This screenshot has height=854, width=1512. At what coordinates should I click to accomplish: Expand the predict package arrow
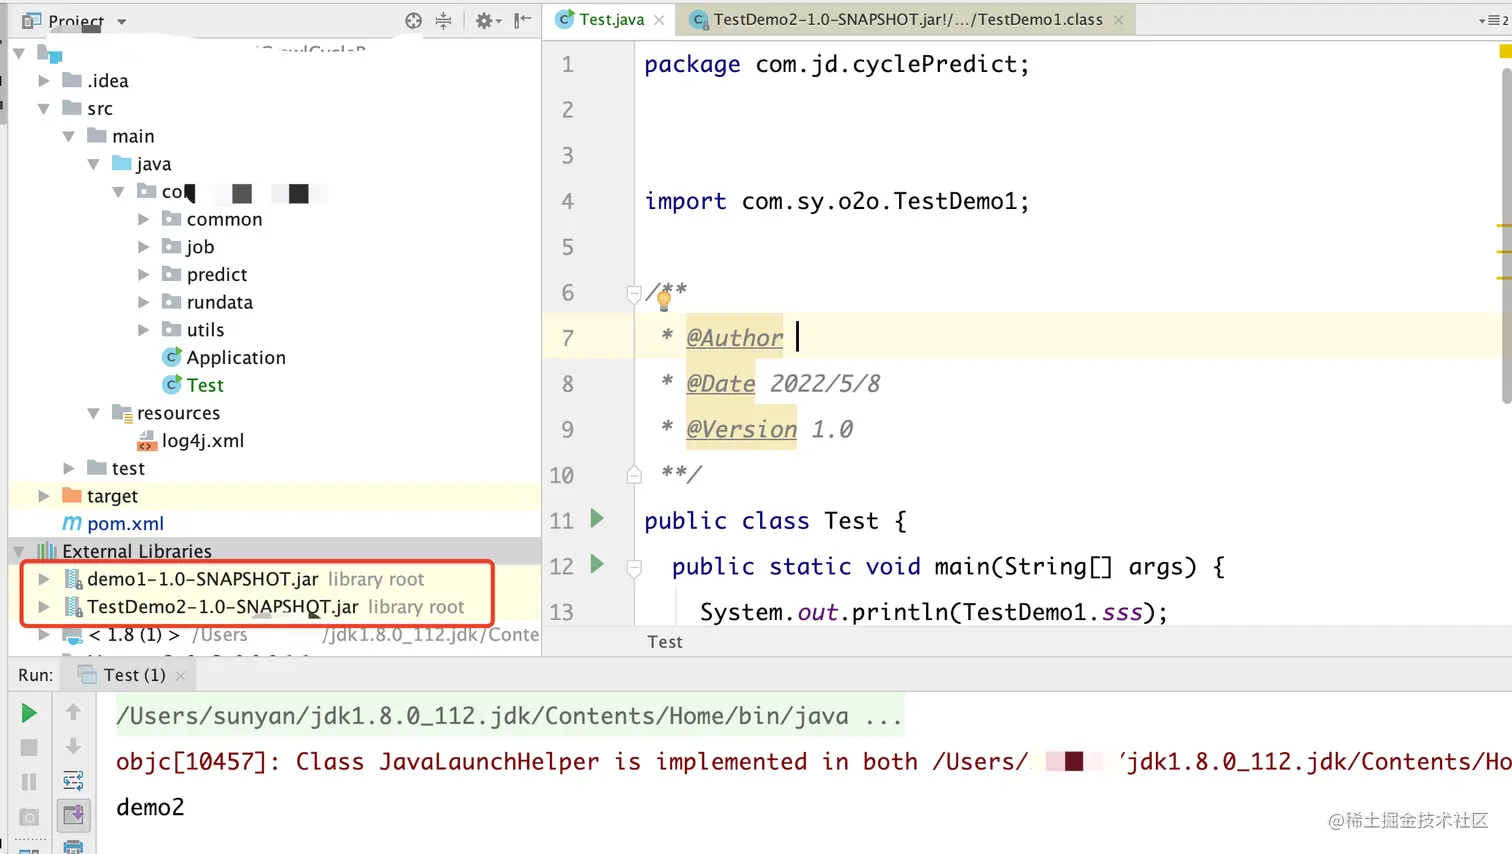pyautogui.click(x=144, y=274)
